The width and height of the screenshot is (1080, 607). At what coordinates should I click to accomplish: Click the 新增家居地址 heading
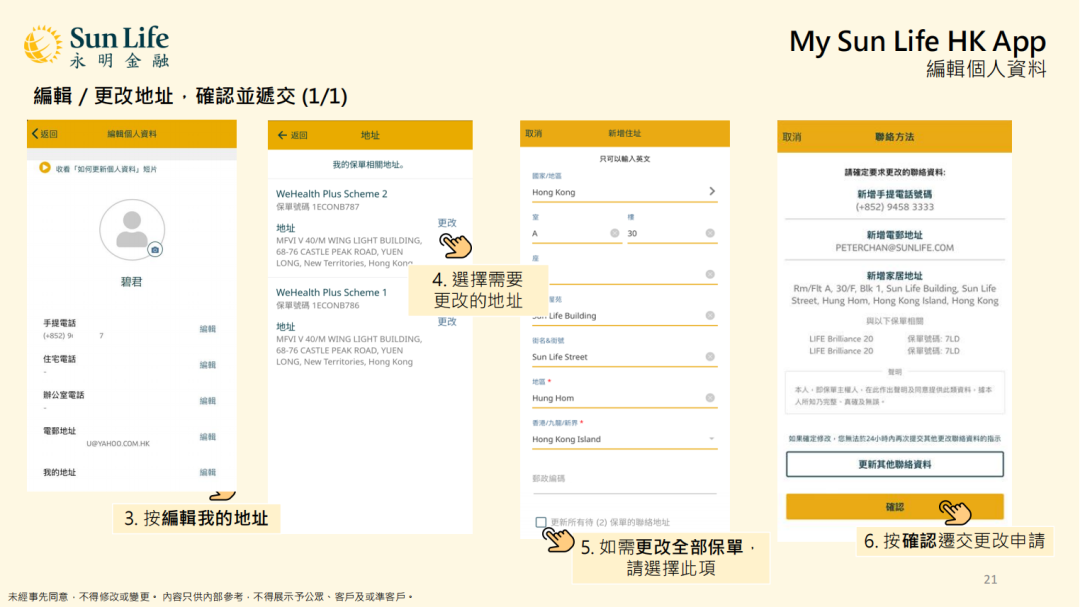[894, 276]
